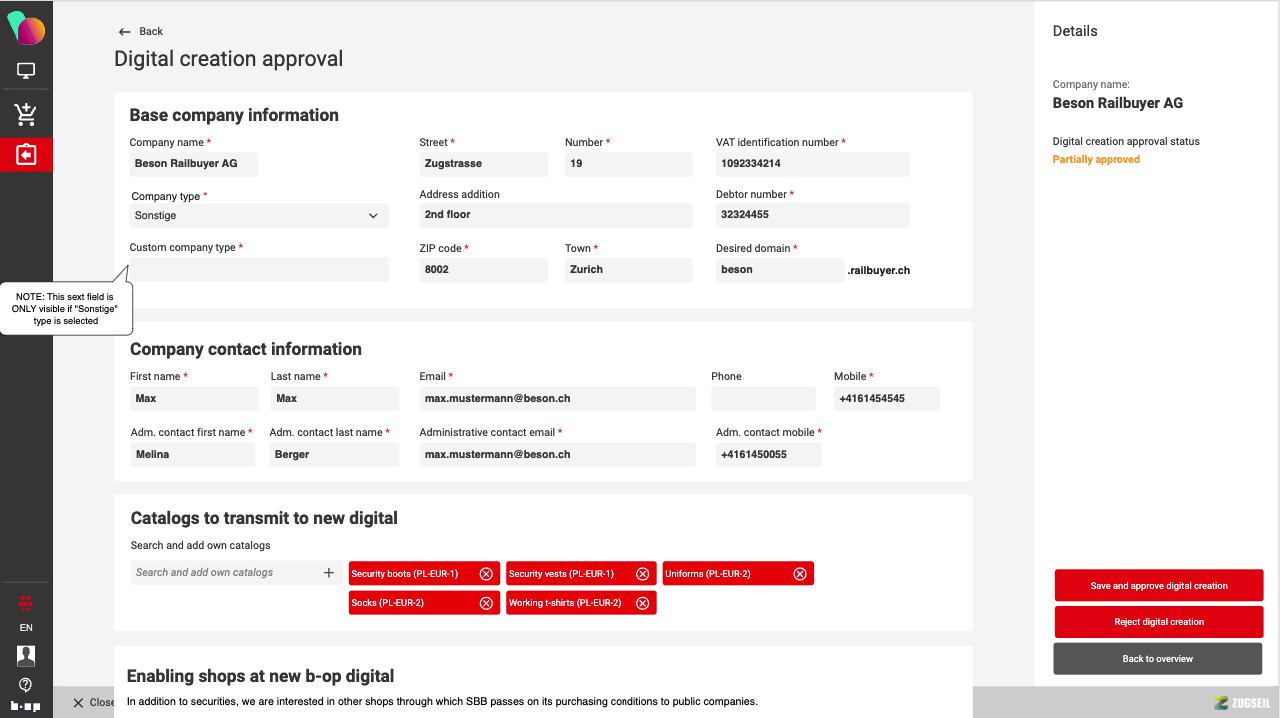
Task: Click the Custom company type field
Action: [x=259, y=269]
